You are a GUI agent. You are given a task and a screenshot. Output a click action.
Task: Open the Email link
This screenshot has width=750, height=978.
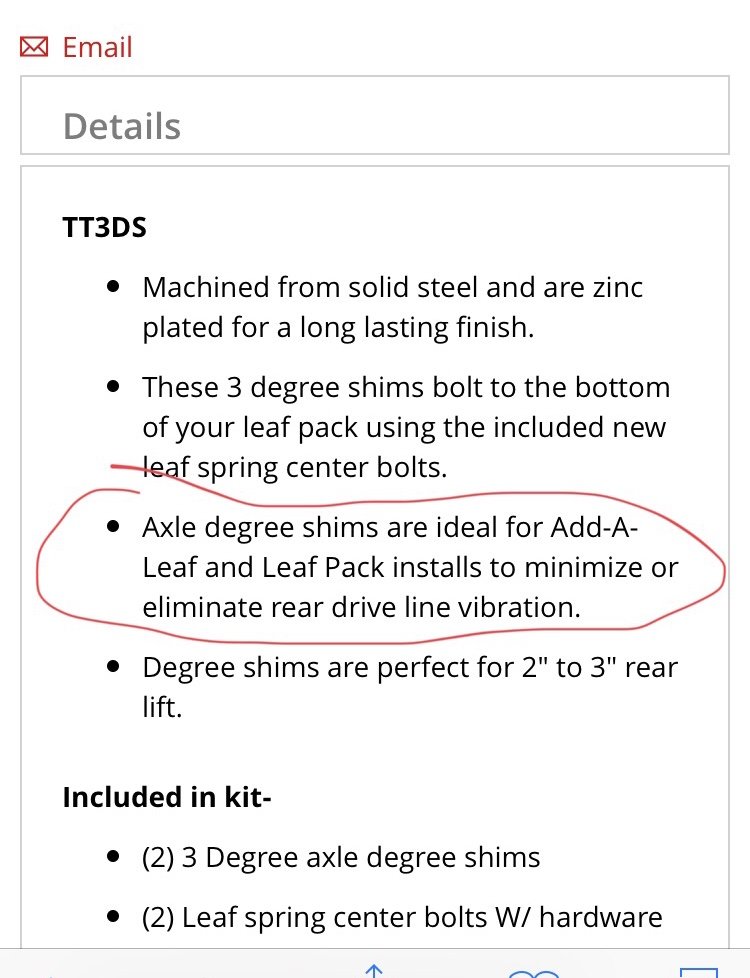tap(97, 47)
